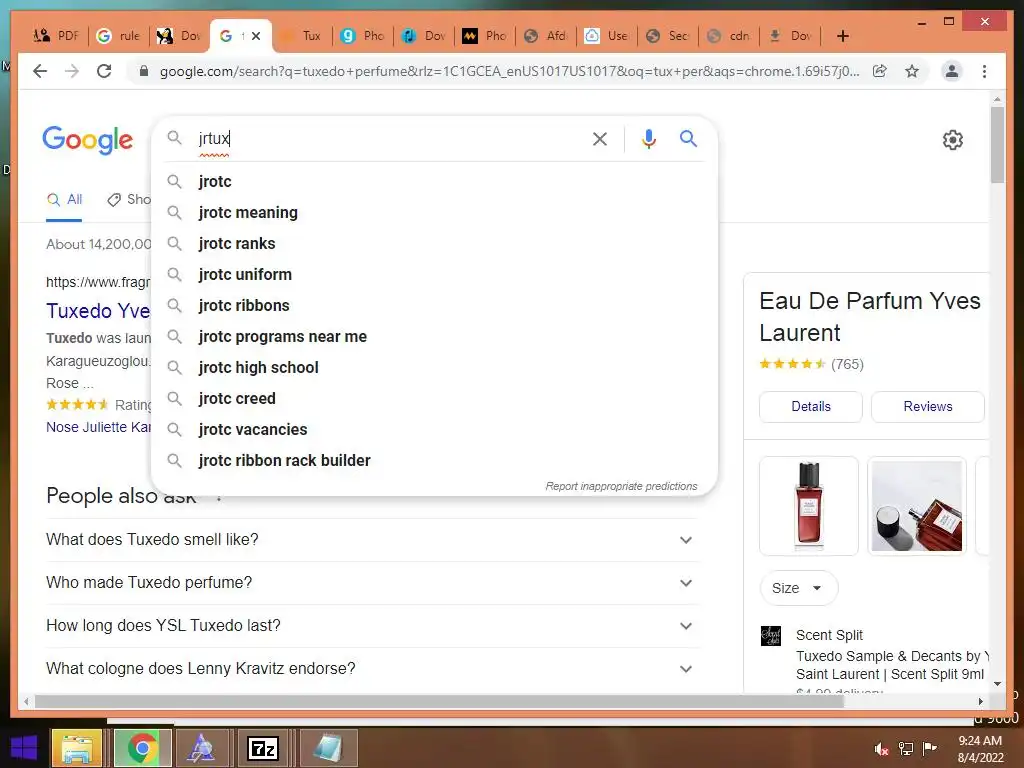Choose suggestion 'jrotc vacancies'

(434, 430)
